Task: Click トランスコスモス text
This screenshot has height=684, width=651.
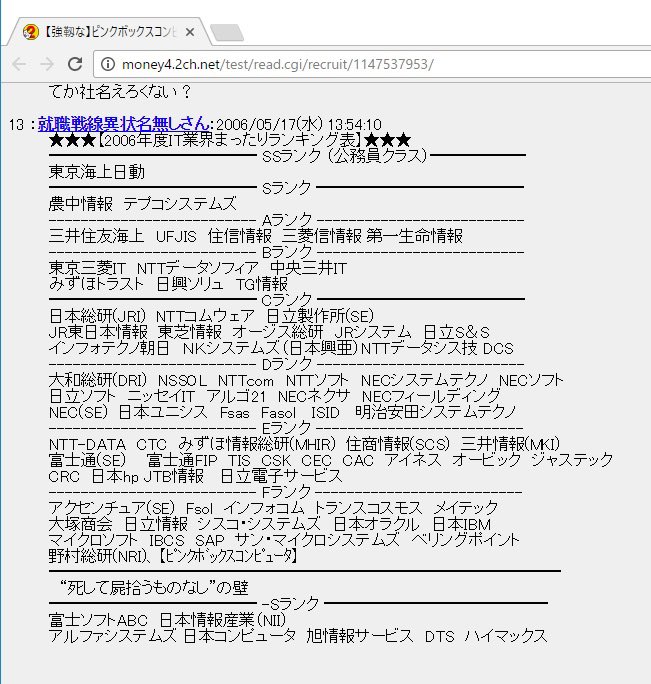Action: tap(368, 508)
